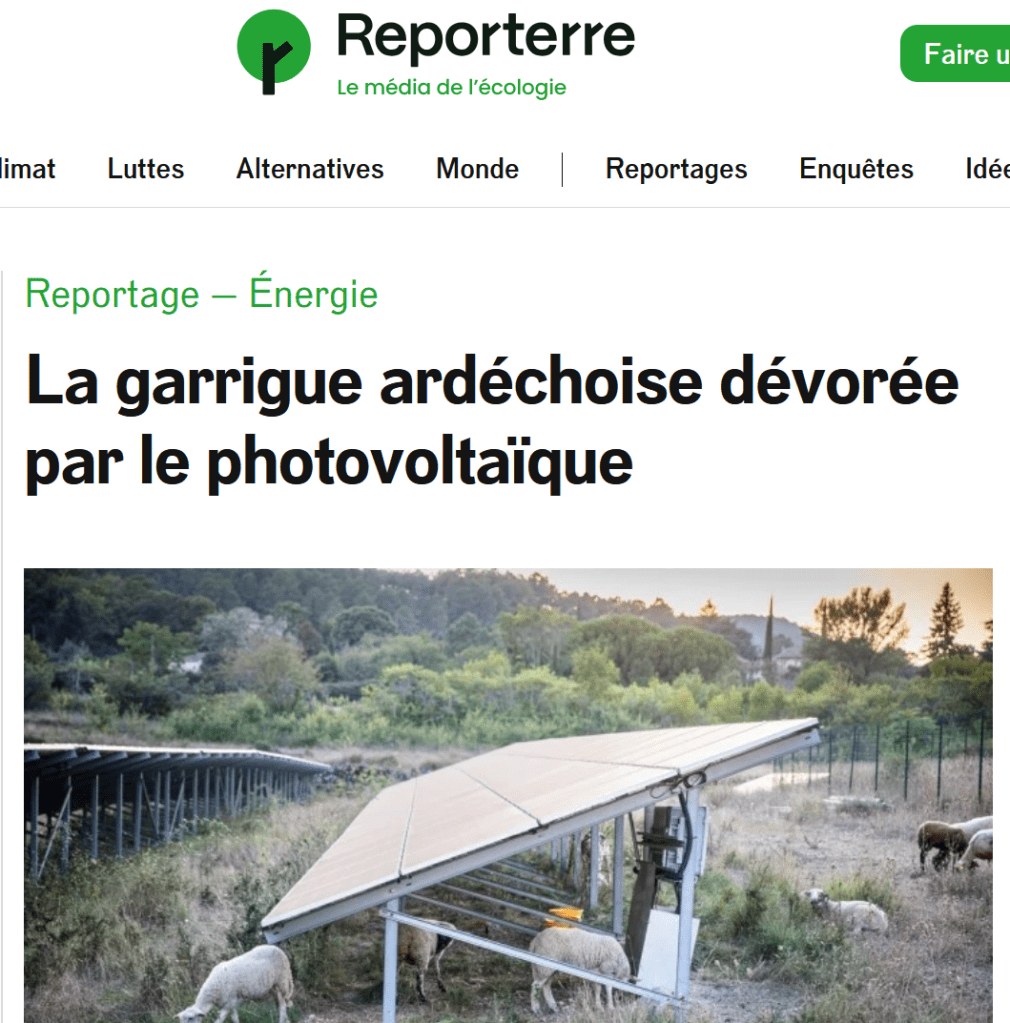Click the green 'Énergie' topic label
This screenshot has height=1023, width=1010.
point(313,292)
